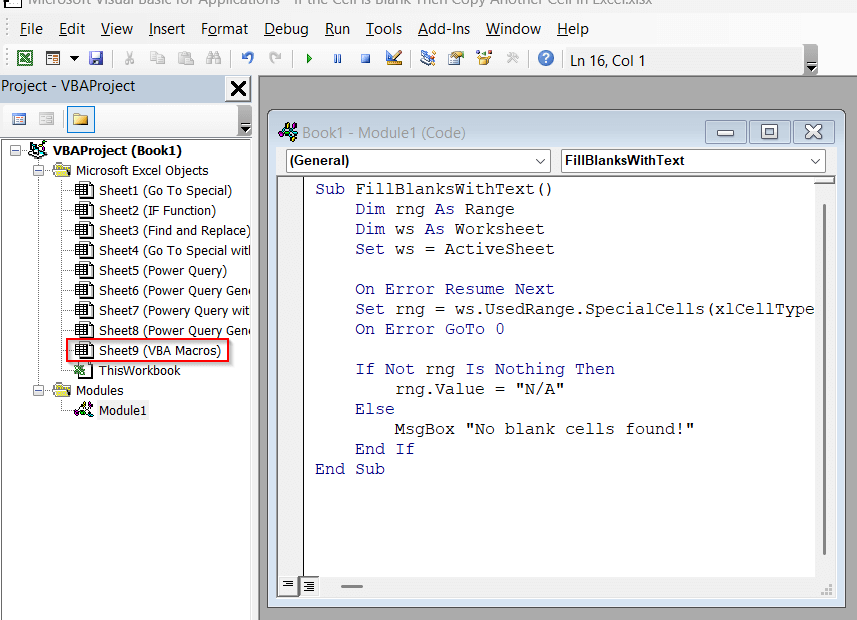Save the workbook with the floppy disk icon
This screenshot has width=857, height=620.
96,59
